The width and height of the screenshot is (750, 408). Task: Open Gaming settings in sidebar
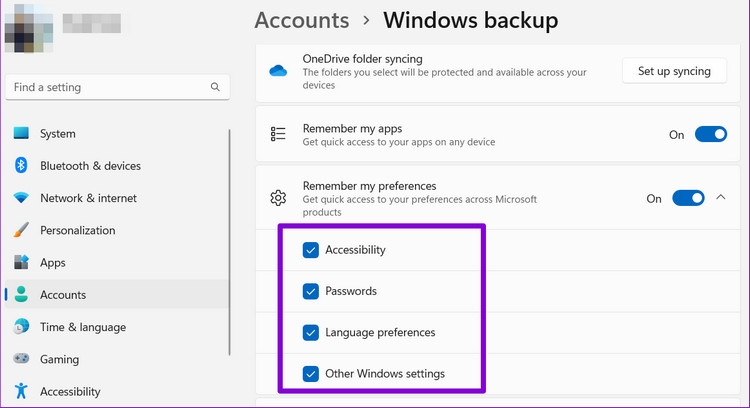[117, 359]
